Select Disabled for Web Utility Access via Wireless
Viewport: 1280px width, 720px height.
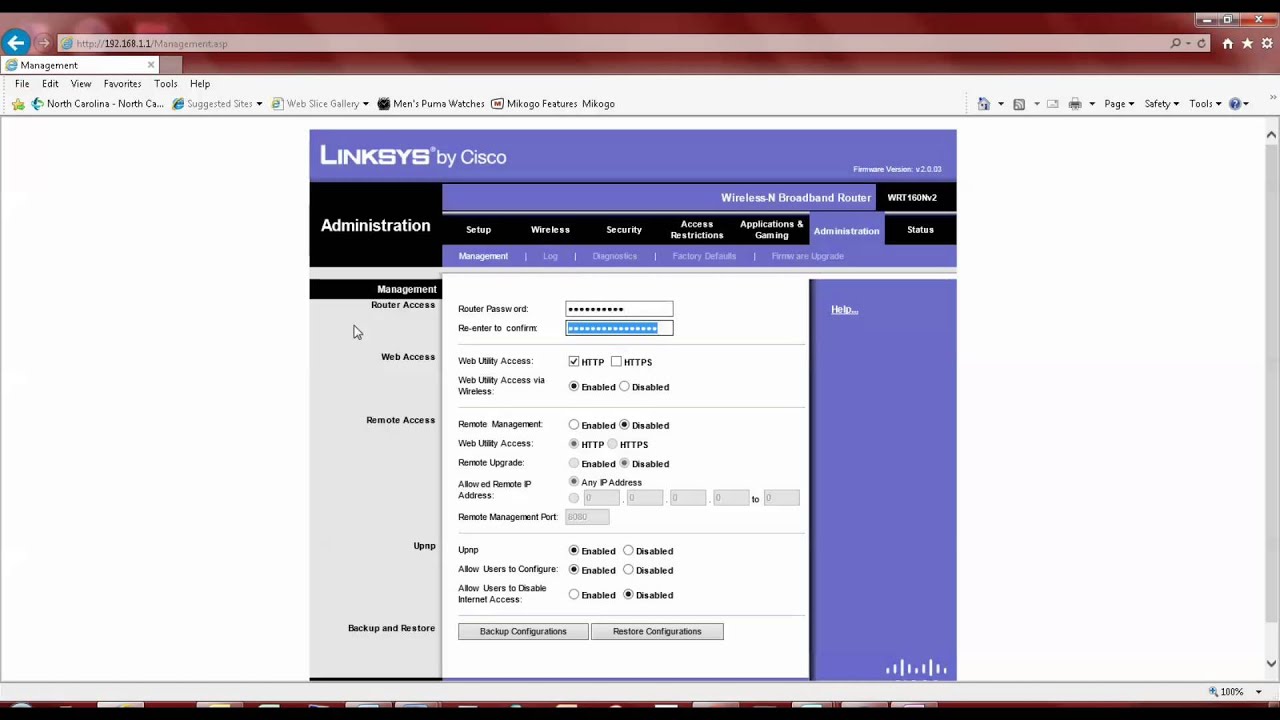pos(624,386)
